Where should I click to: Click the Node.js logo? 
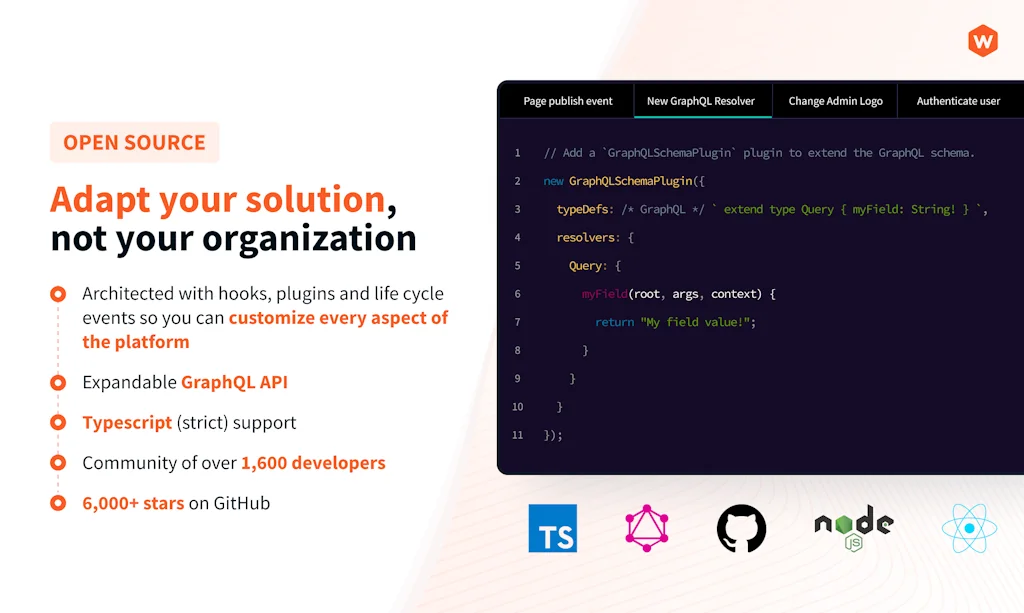[854, 527]
